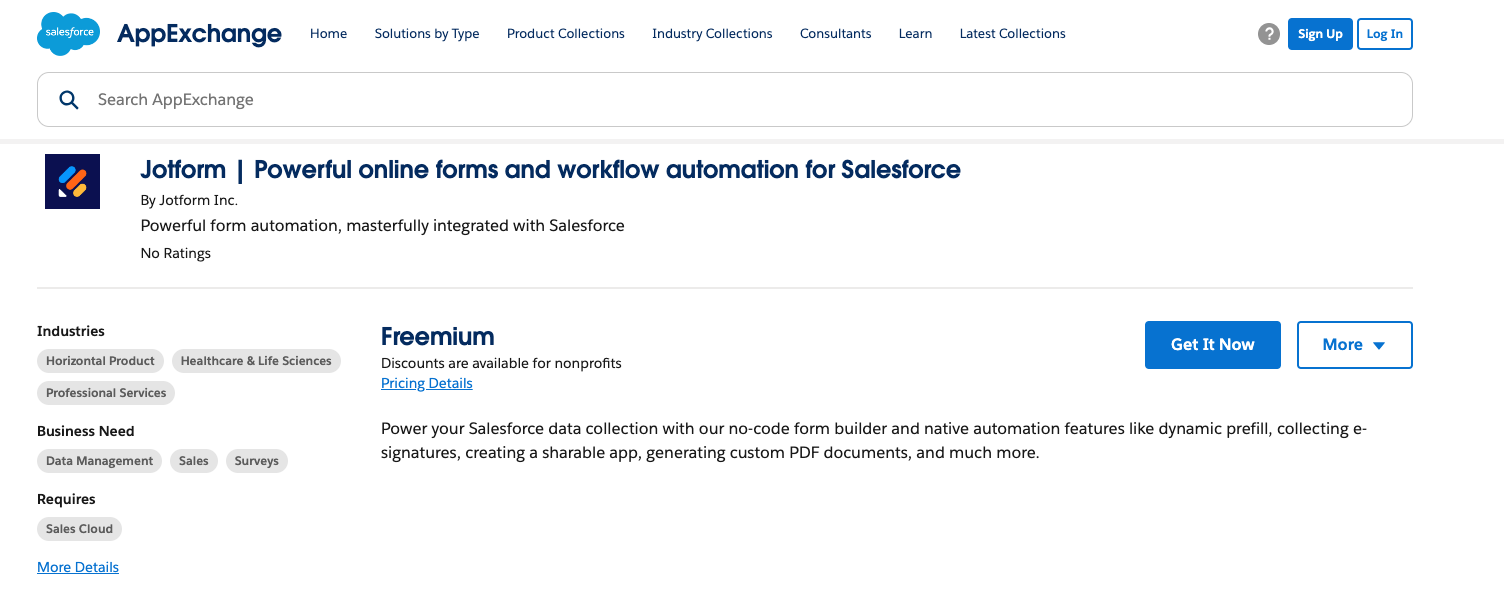Click the 'Power your Salesforce data collection' paragraph
Image resolution: width=1504 pixels, height=612 pixels.
[x=874, y=441]
